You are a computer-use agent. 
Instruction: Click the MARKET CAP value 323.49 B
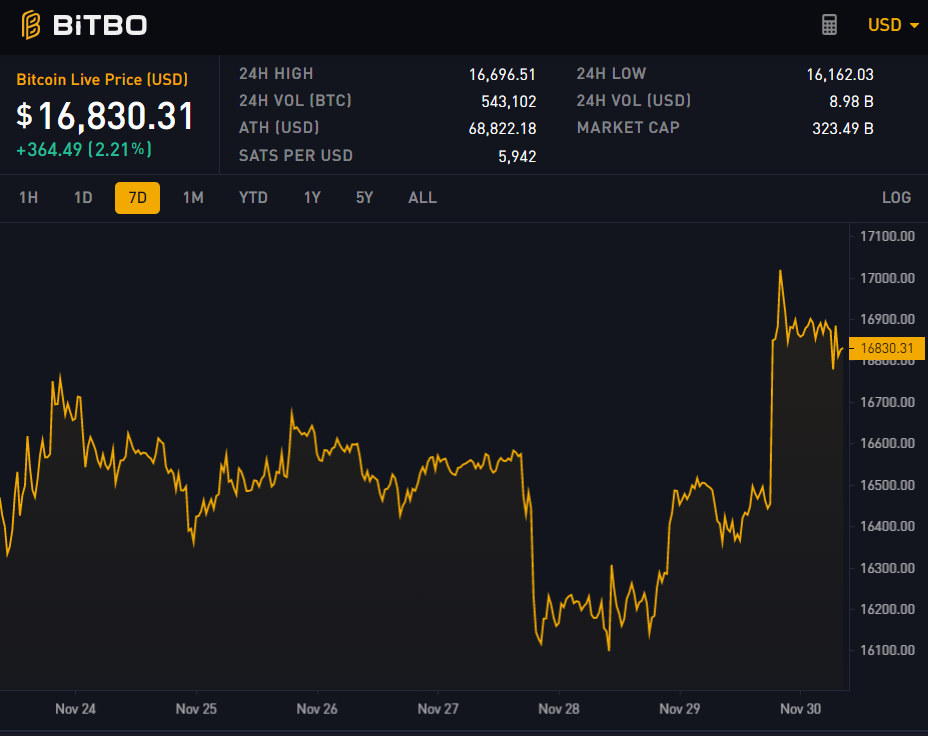coord(843,128)
